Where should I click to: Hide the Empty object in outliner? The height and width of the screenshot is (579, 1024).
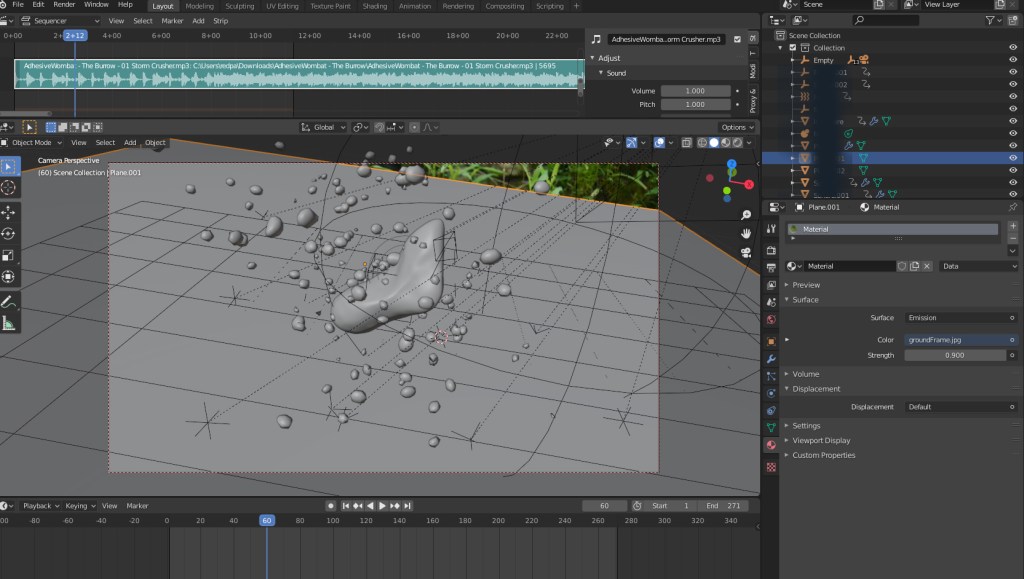[x=1013, y=60]
